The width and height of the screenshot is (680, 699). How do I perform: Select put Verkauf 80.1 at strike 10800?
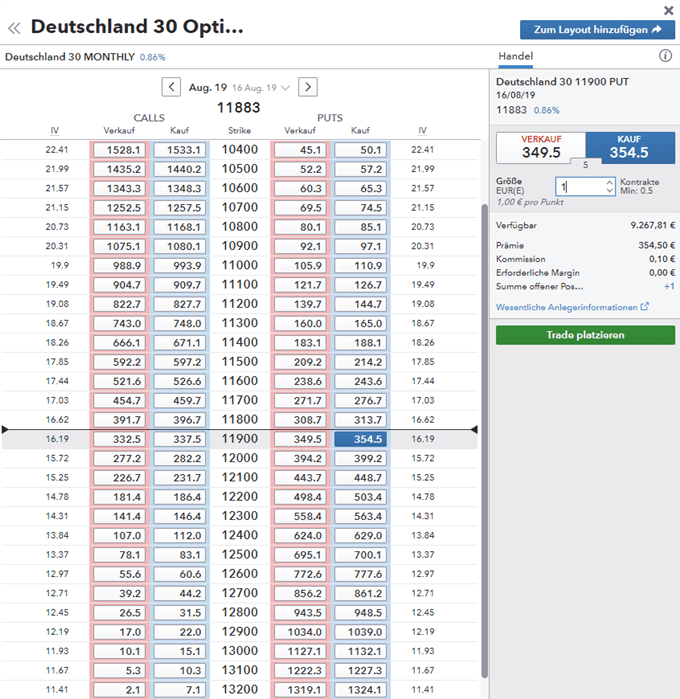pyautogui.click(x=300, y=227)
